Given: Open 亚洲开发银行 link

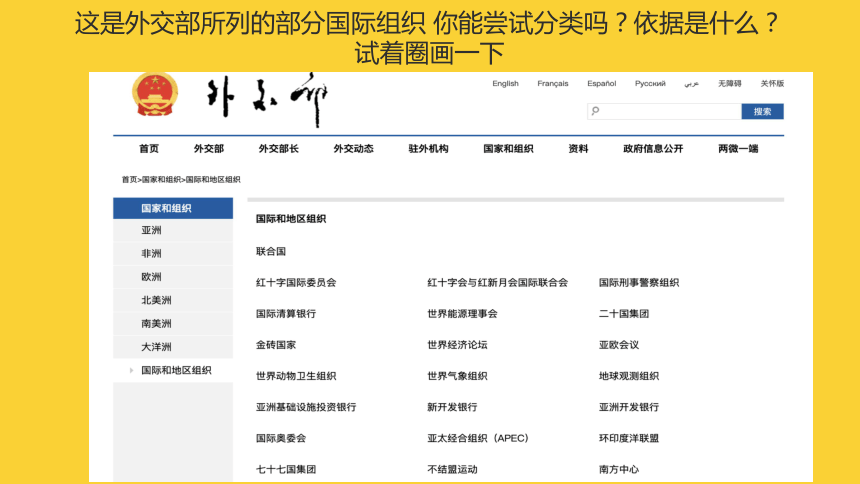Looking at the screenshot, I should click(629, 407).
